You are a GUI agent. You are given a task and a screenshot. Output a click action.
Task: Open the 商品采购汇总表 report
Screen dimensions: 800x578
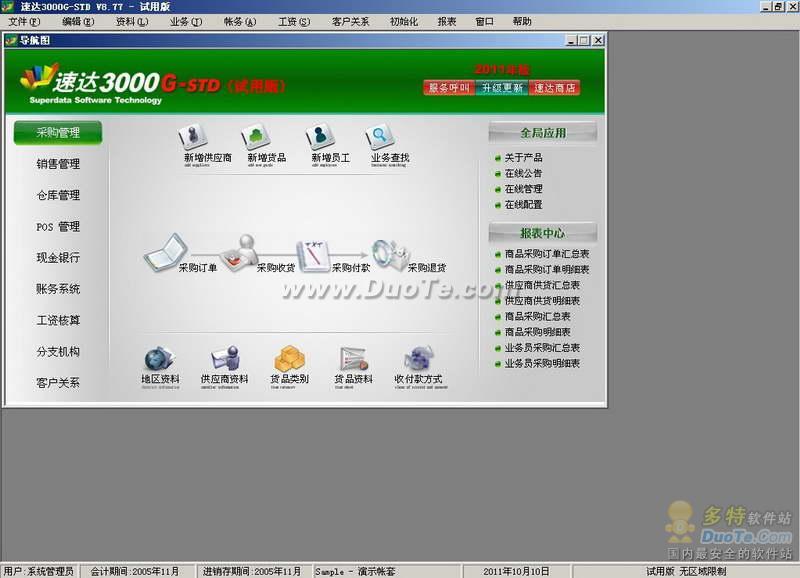click(x=537, y=316)
